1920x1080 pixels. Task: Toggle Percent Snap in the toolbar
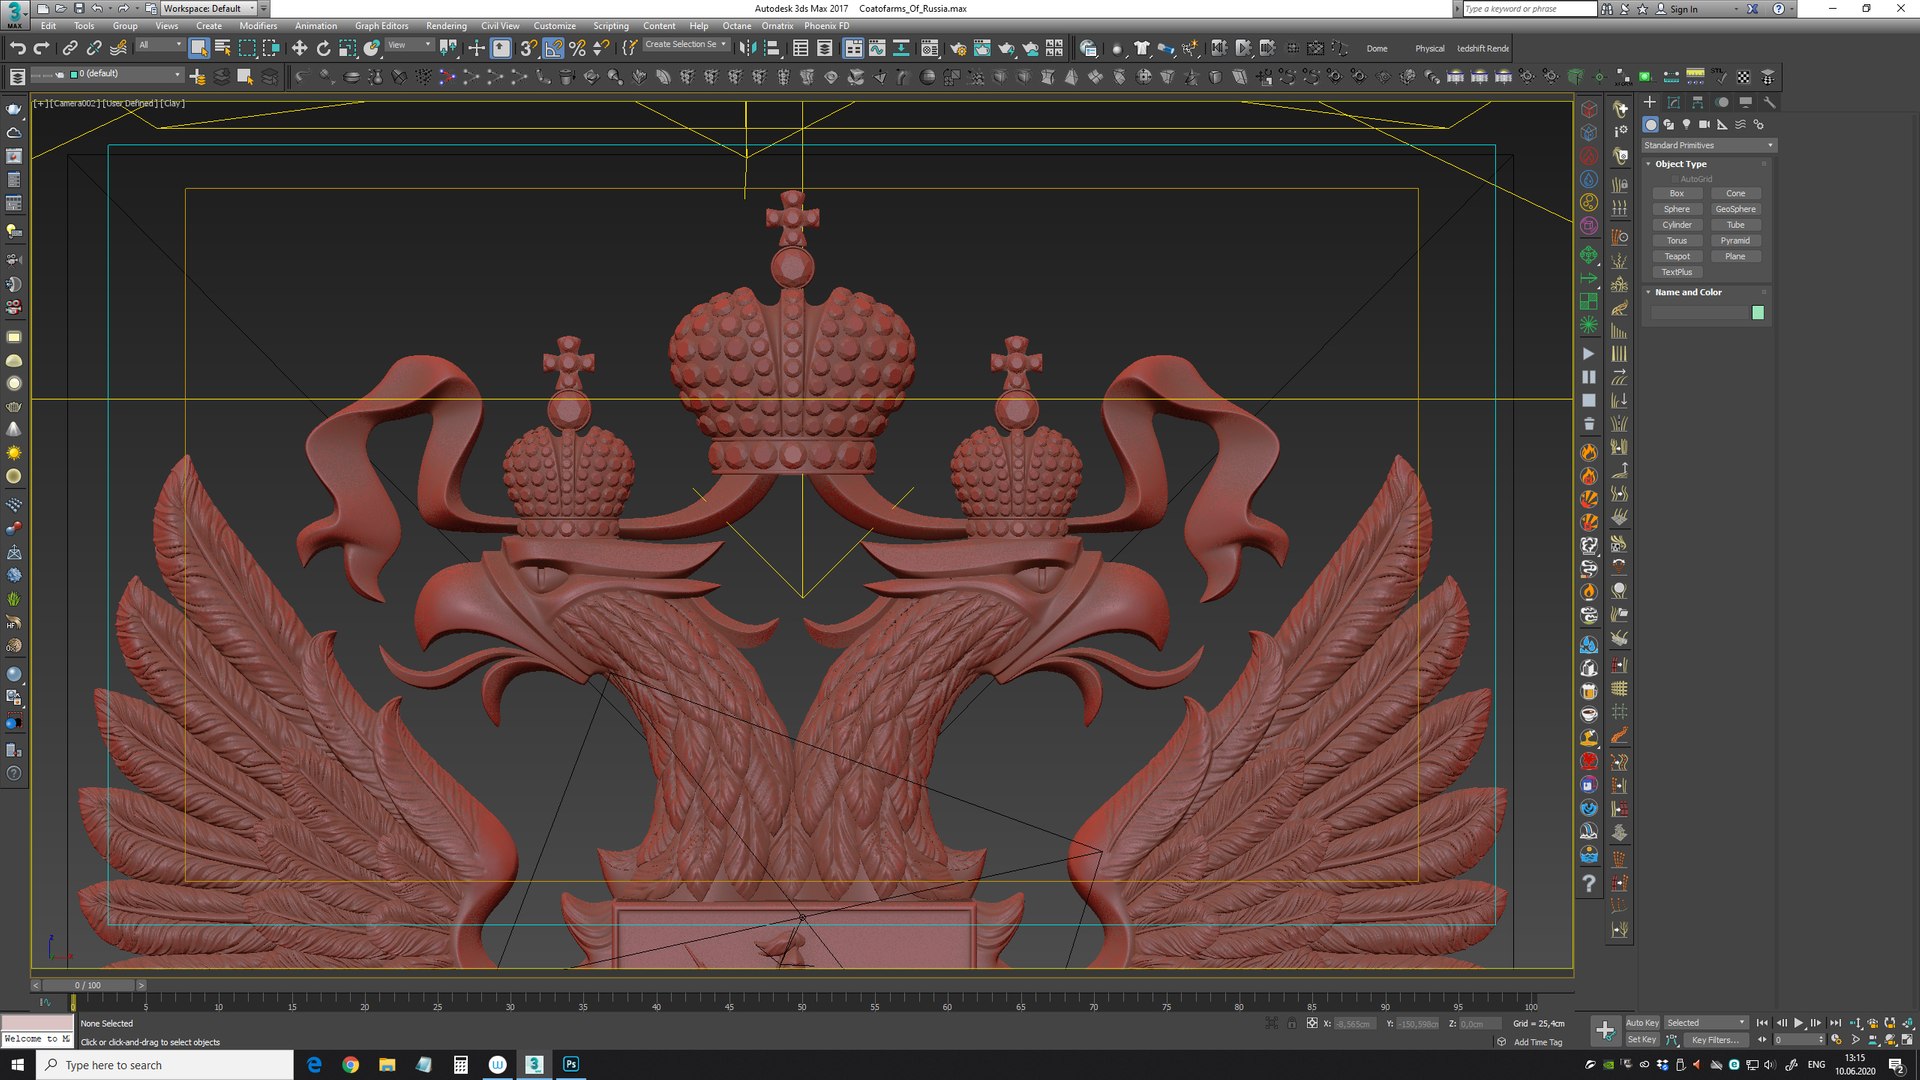pyautogui.click(x=577, y=48)
